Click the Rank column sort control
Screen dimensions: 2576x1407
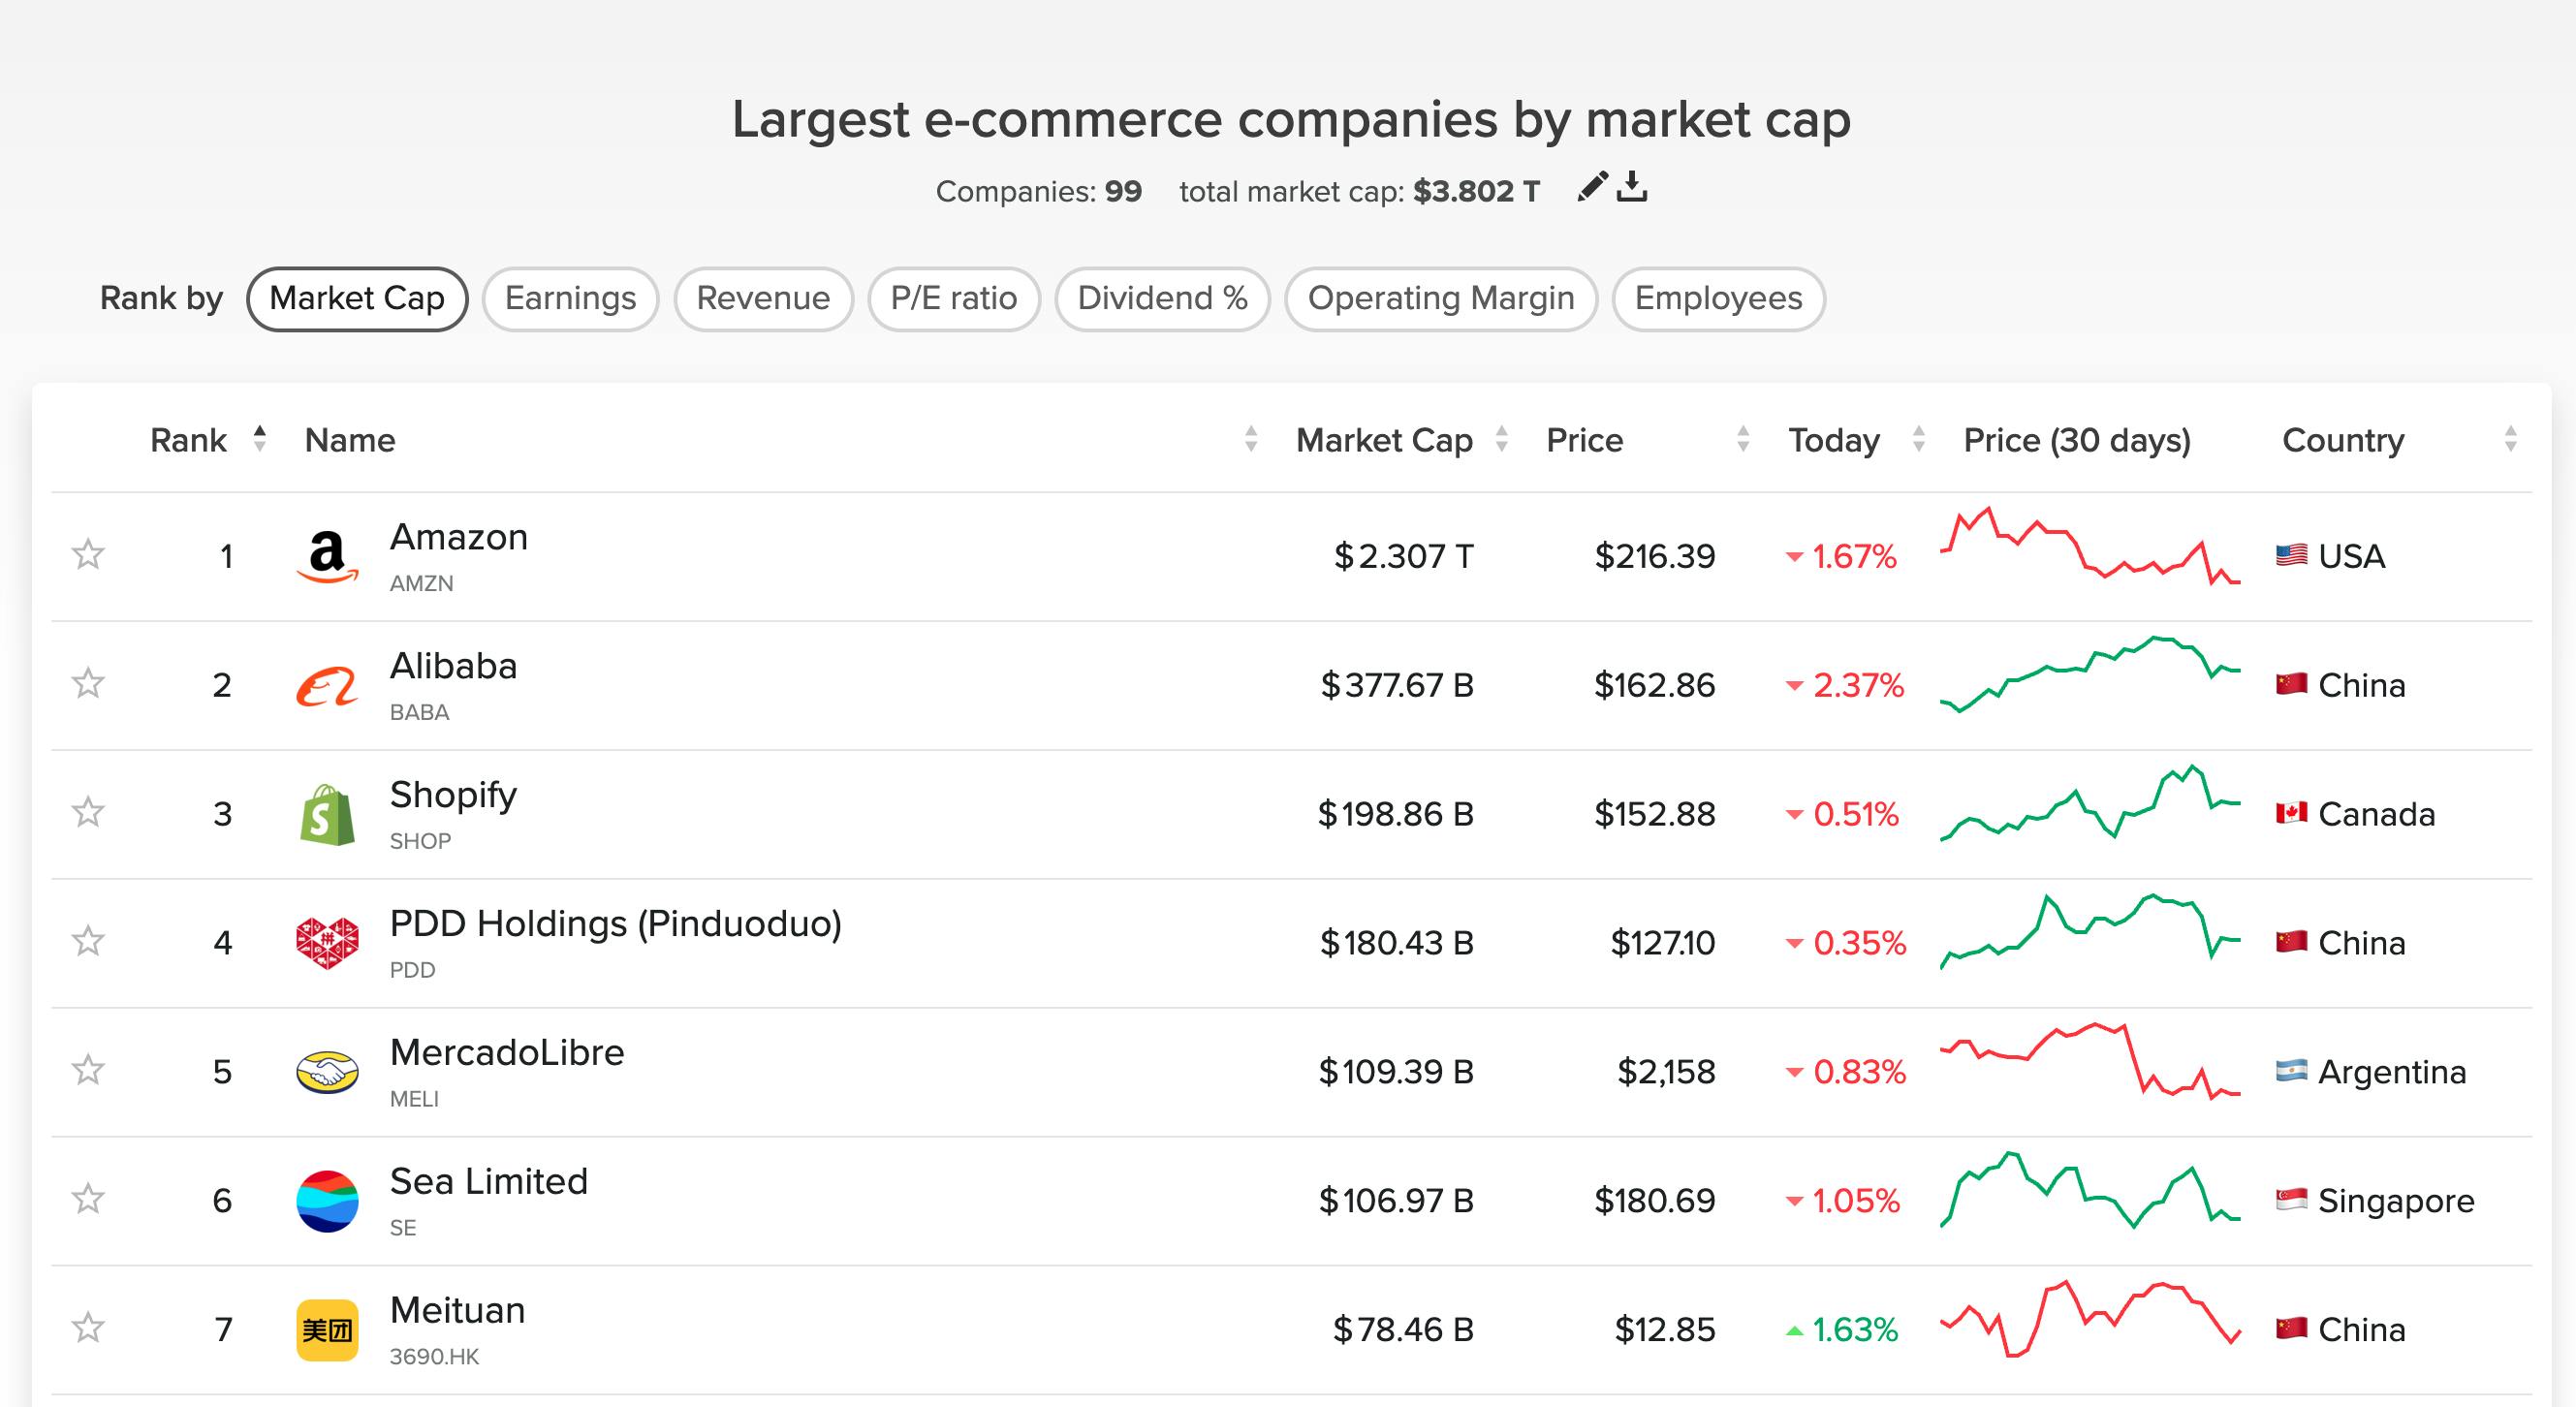pyautogui.click(x=259, y=440)
